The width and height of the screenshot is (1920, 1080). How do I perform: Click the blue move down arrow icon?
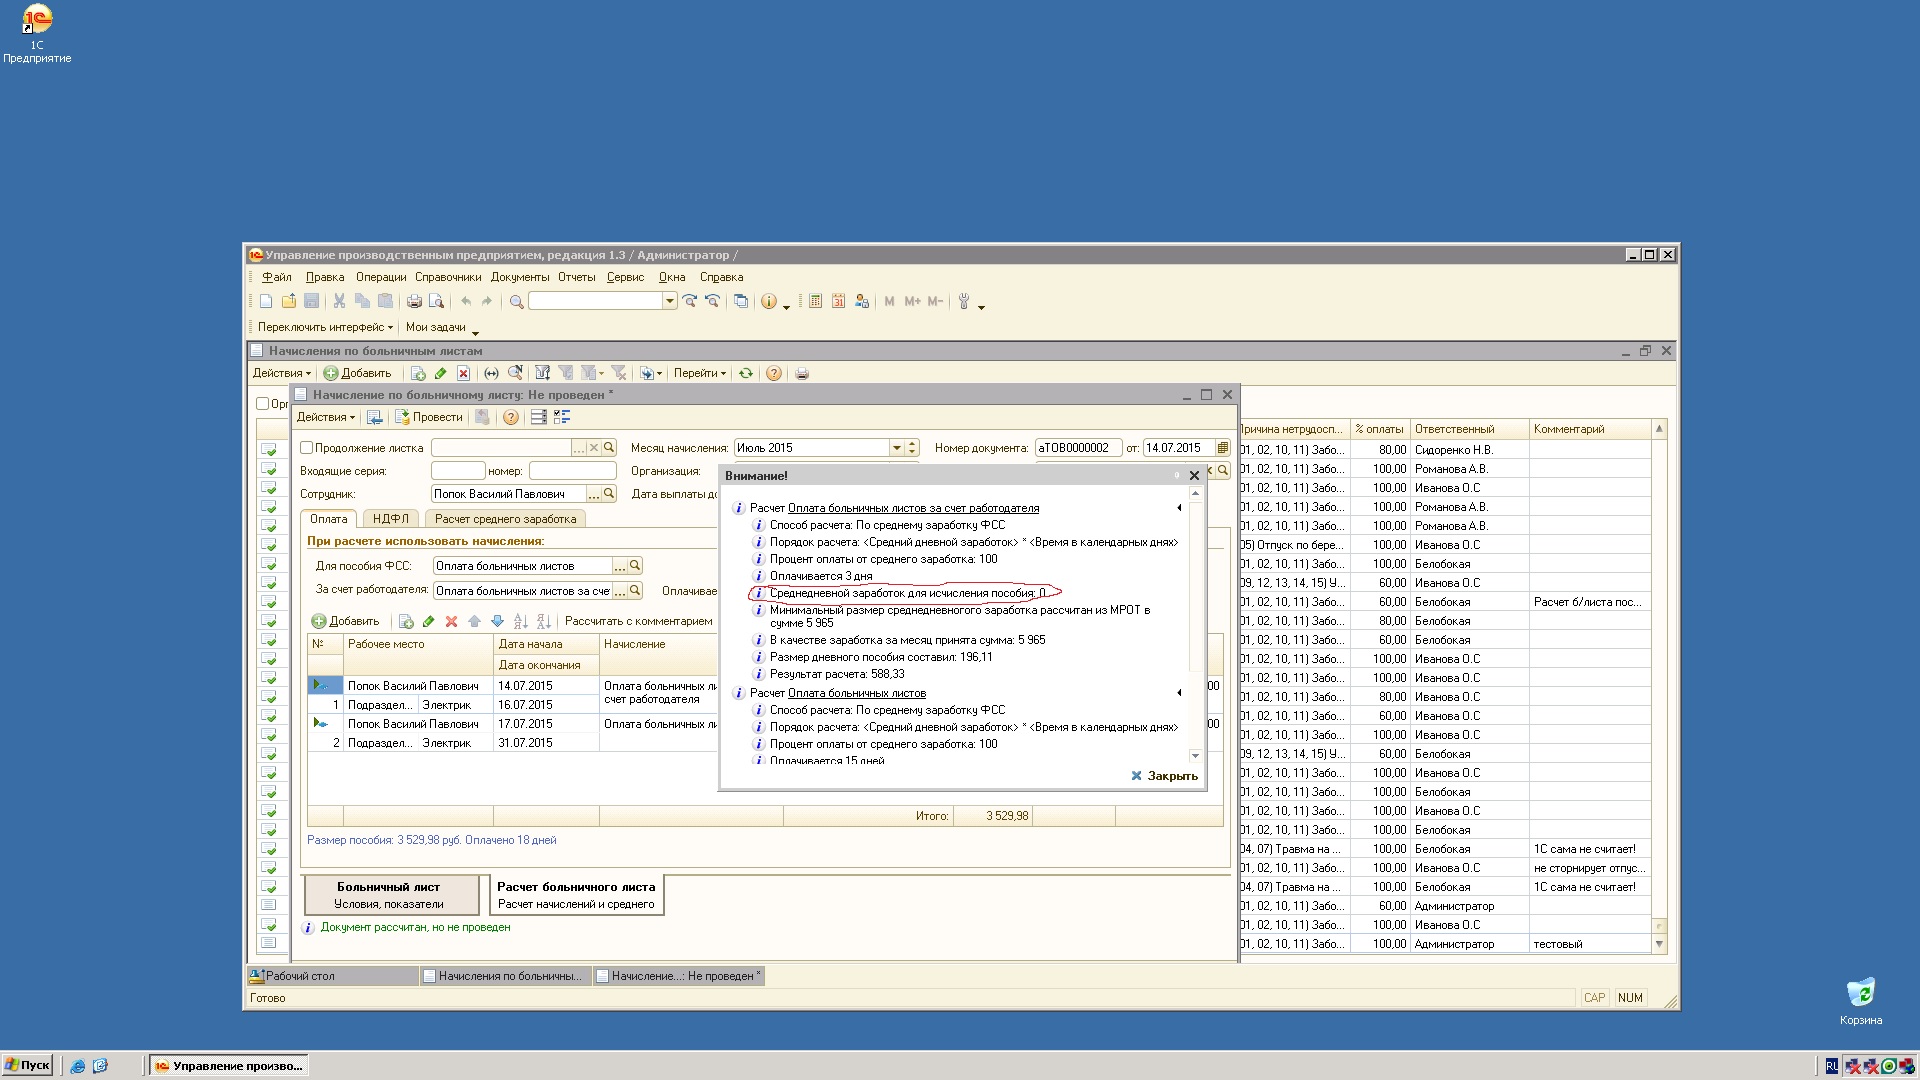pos(497,622)
